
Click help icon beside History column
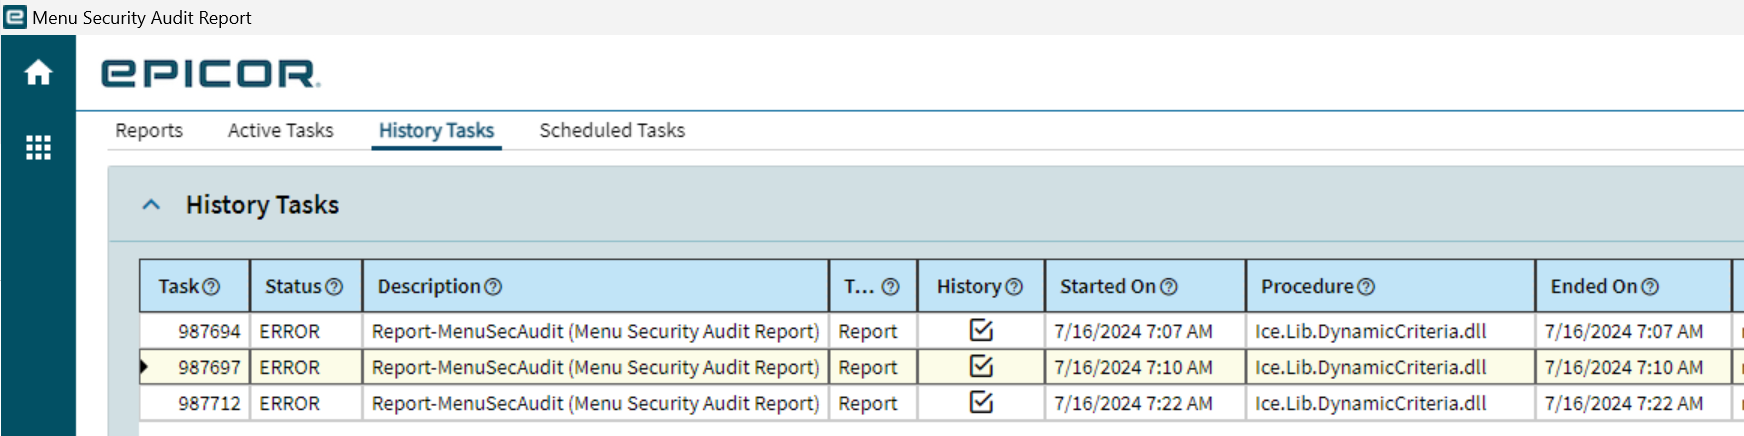[x=1014, y=287]
